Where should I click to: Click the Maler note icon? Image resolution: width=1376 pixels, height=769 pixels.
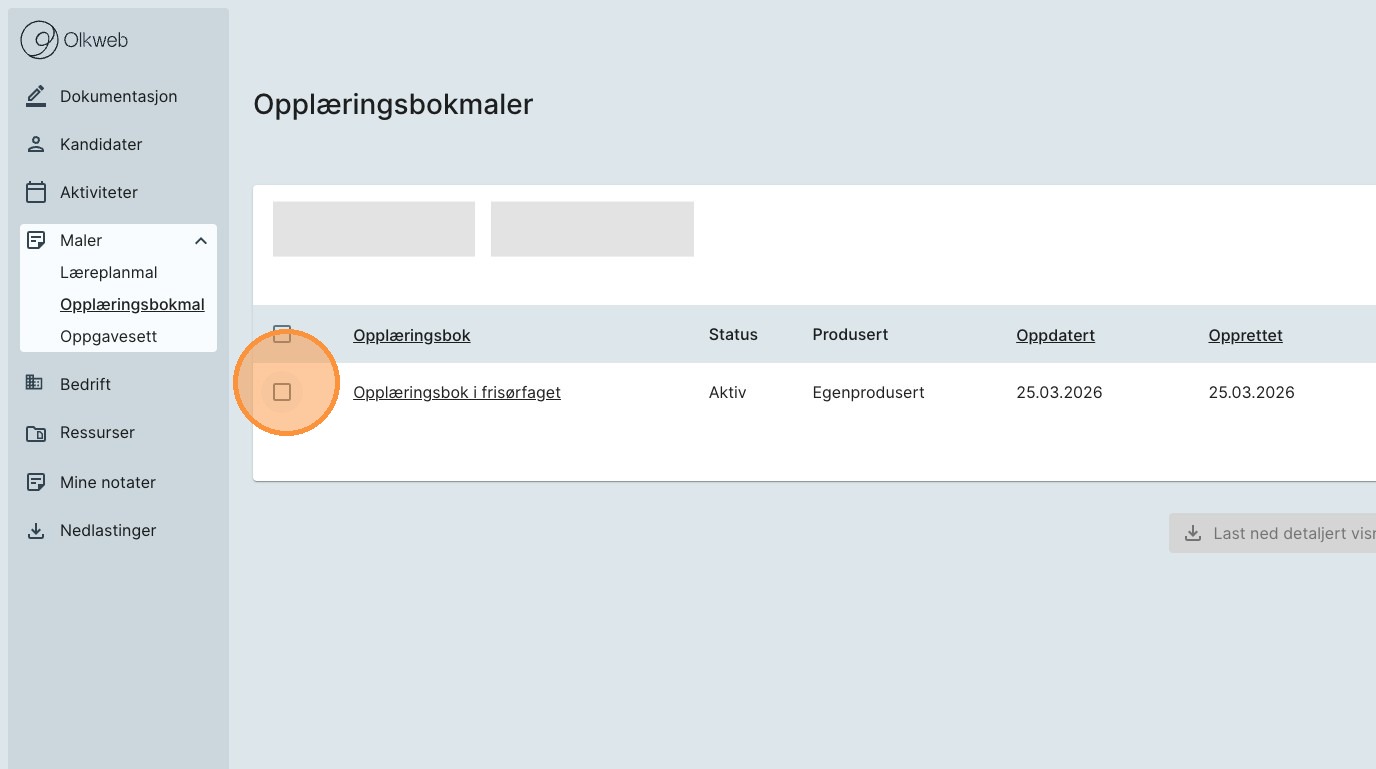[36, 240]
